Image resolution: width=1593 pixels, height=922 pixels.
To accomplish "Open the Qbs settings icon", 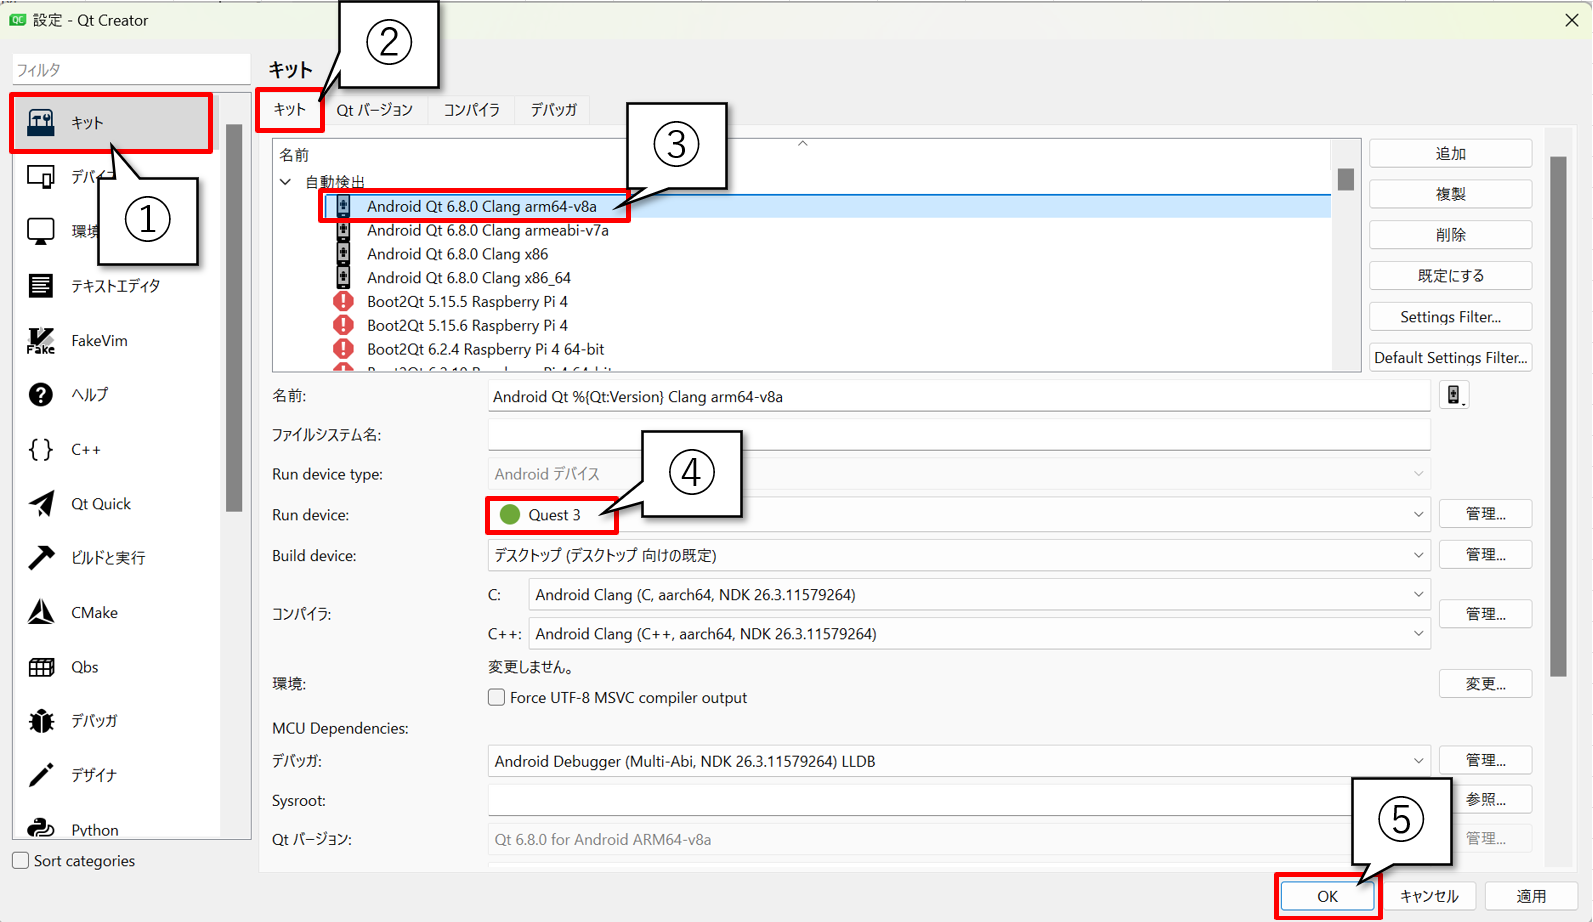I will tap(41, 667).
